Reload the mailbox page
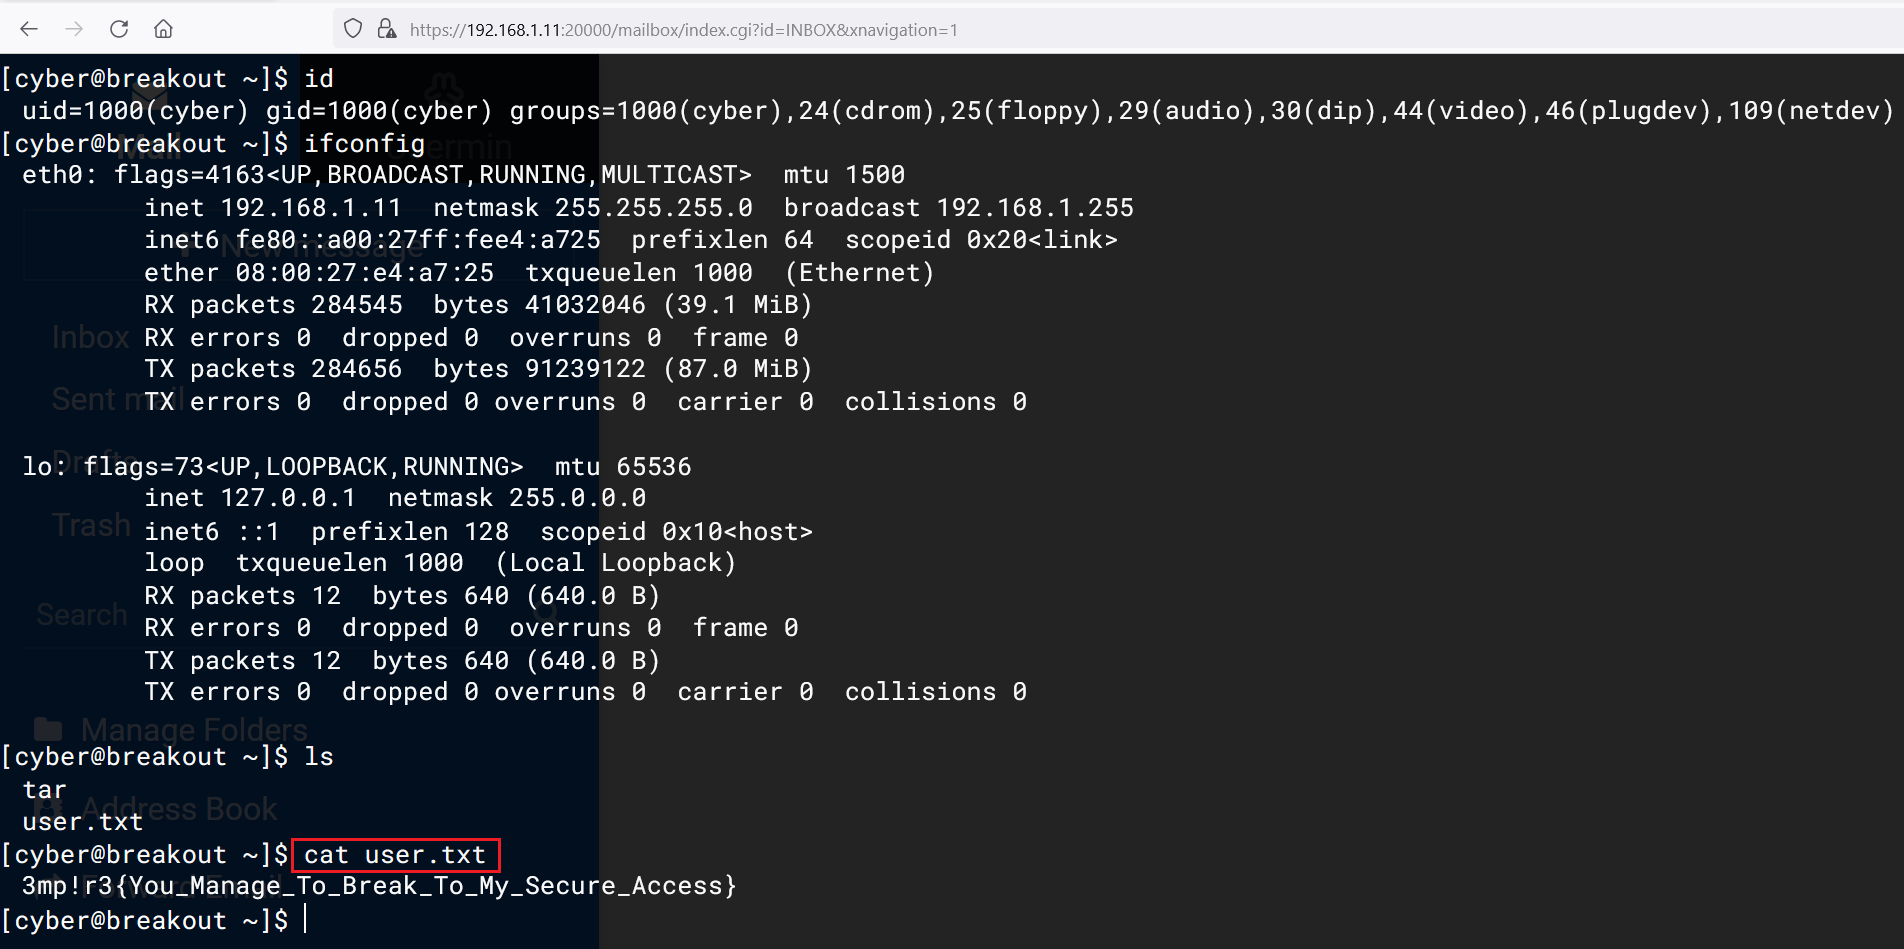This screenshot has height=949, width=1904. coord(119,29)
